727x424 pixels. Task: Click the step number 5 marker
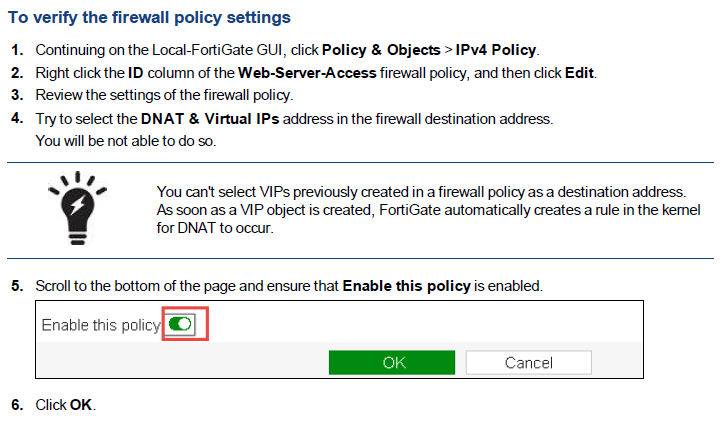[x=17, y=286]
